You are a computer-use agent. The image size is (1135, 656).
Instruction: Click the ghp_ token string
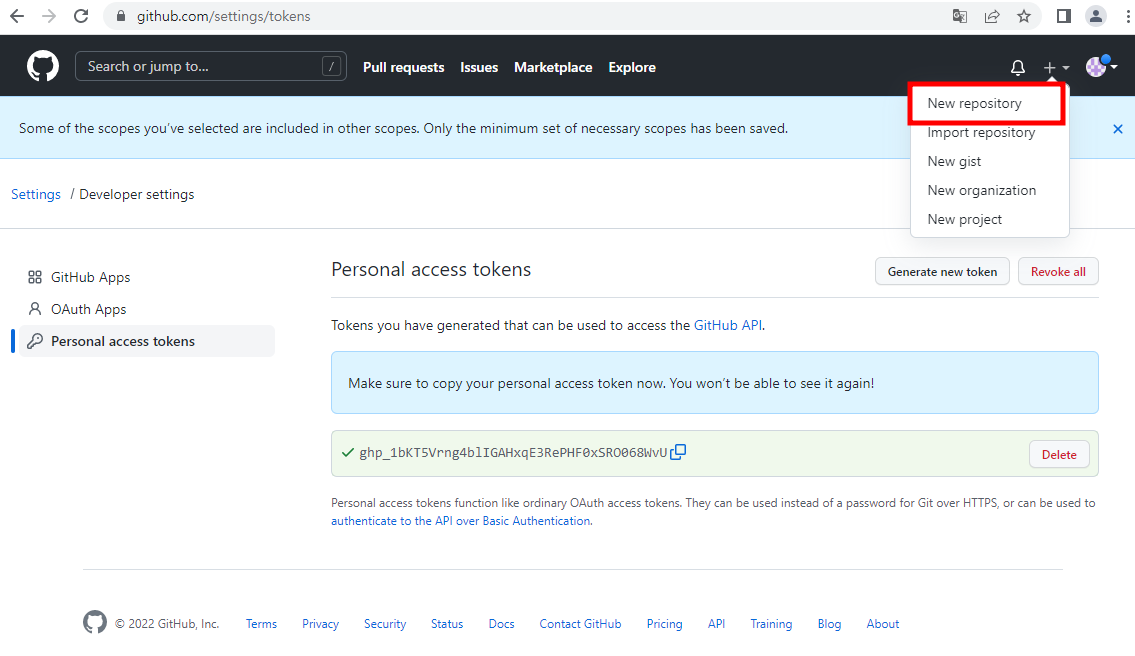pyautogui.click(x=513, y=453)
